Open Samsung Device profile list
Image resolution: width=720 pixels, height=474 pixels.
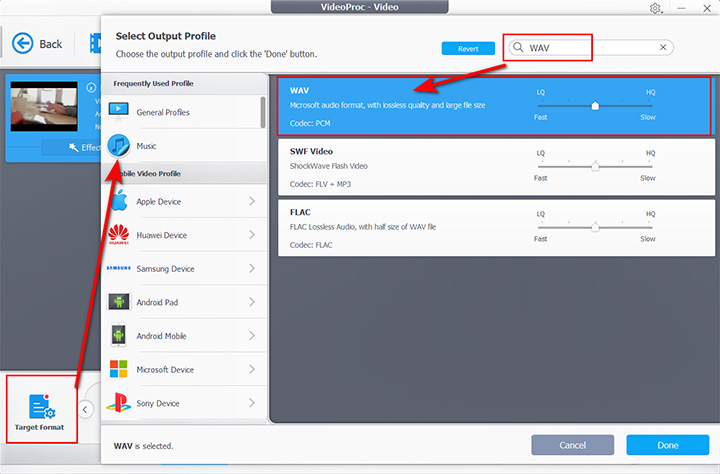click(184, 268)
